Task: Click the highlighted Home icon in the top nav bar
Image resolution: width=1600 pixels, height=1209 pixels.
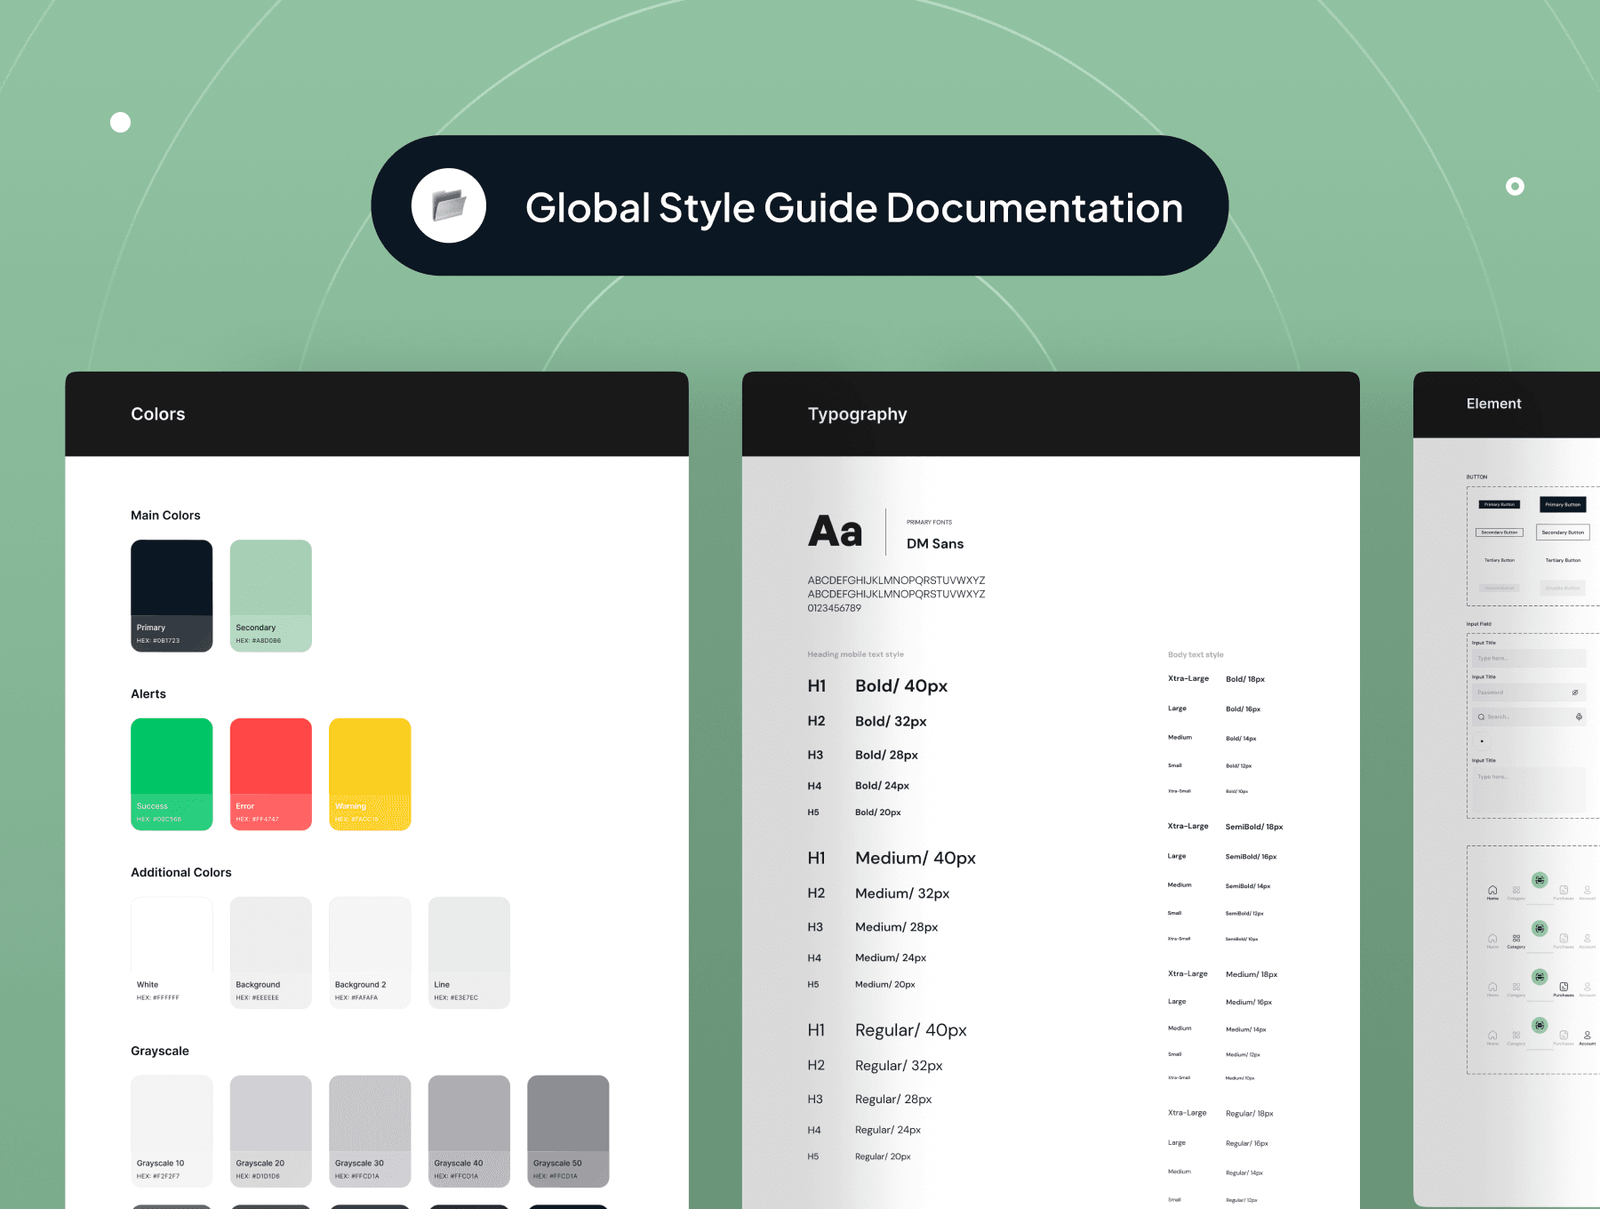Action: [x=1492, y=890]
